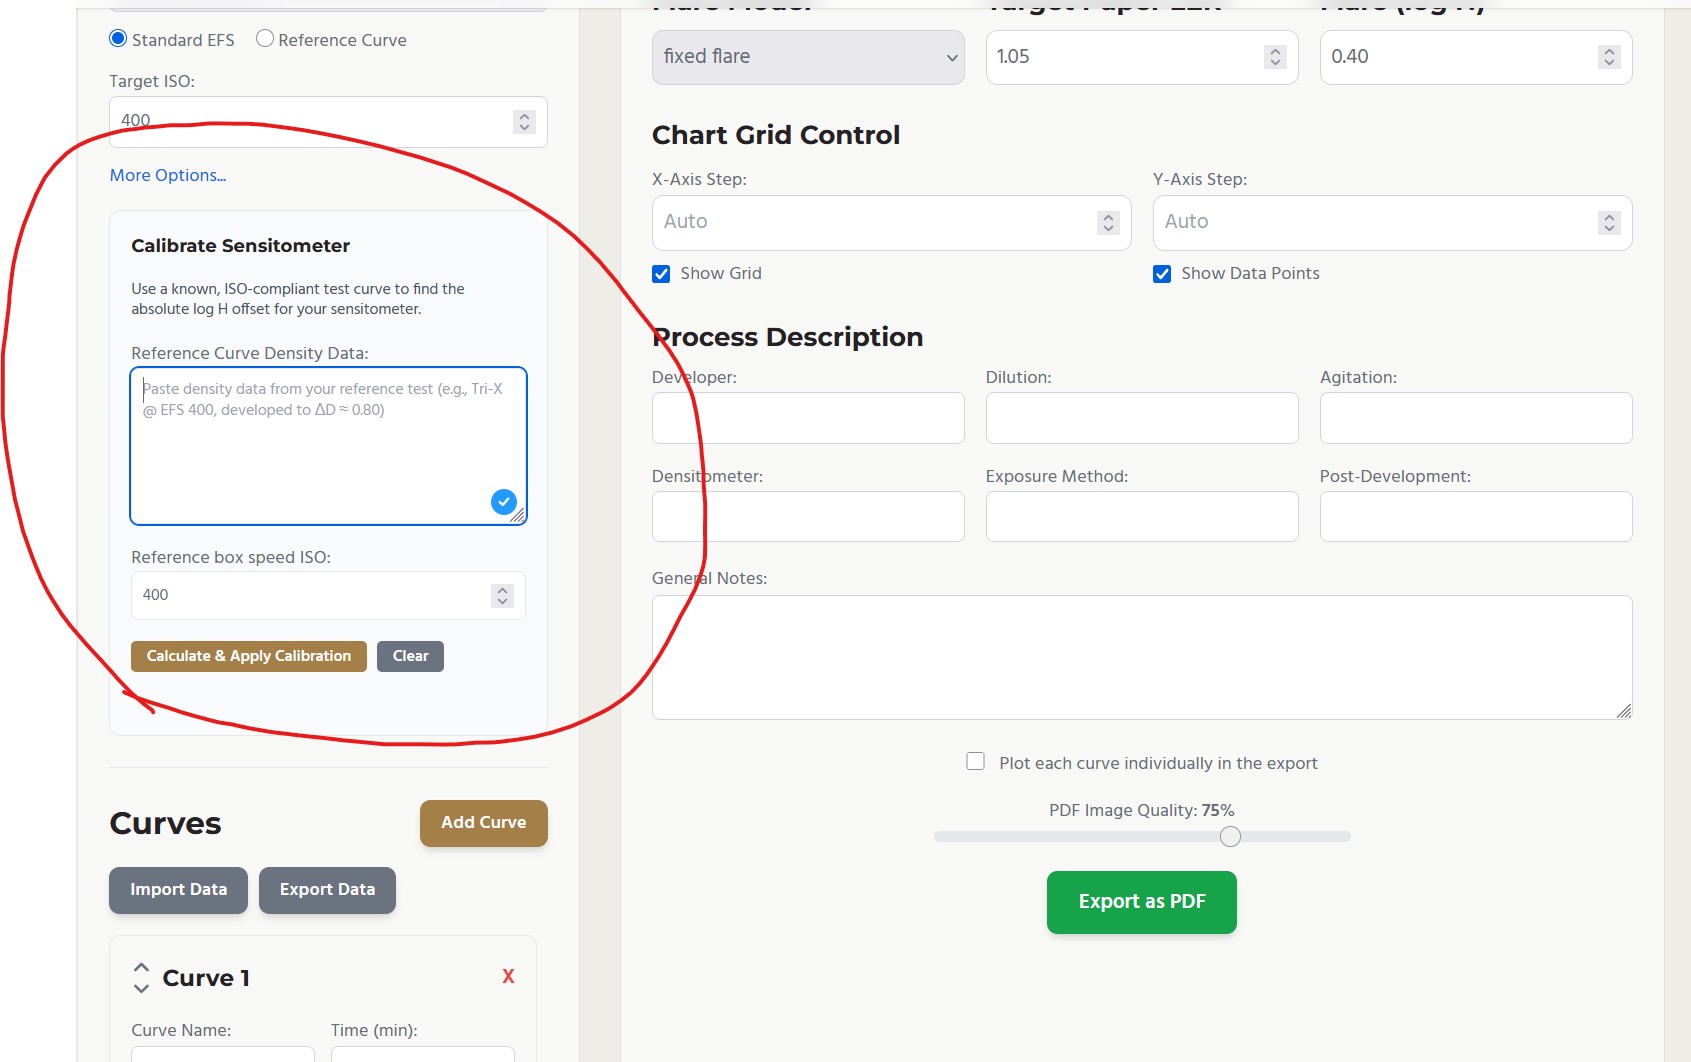Enable plotting each curve individually in export
This screenshot has width=1691, height=1062.
(x=976, y=762)
